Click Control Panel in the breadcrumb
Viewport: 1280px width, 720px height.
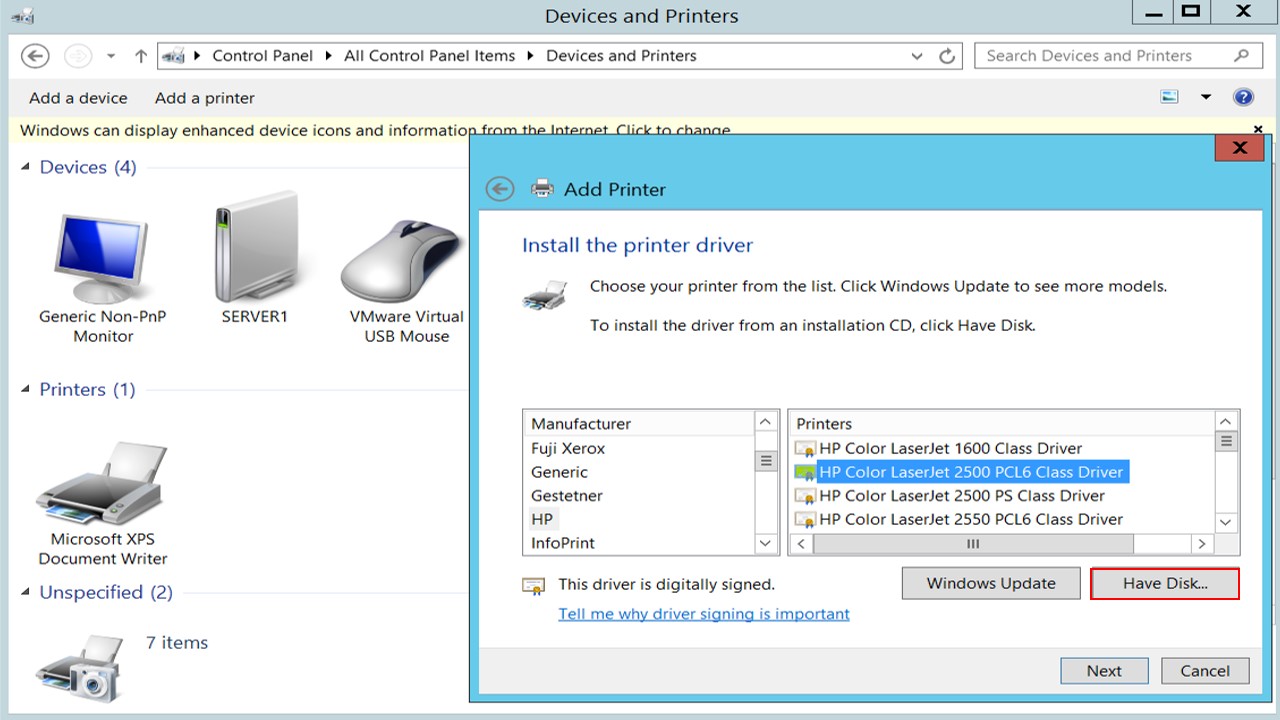(263, 56)
